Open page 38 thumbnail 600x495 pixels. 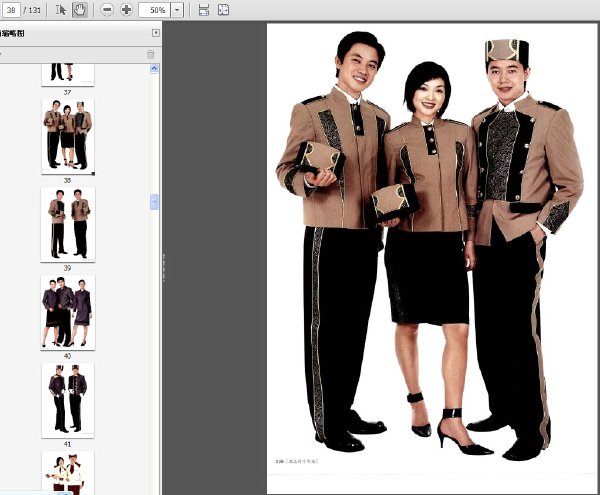[68, 137]
